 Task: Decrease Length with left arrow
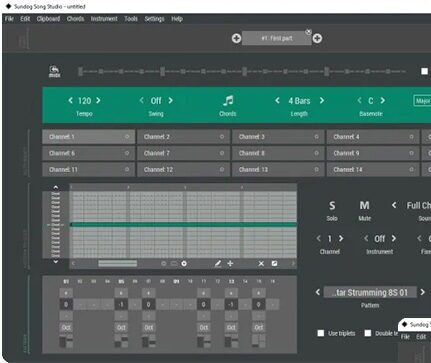(x=277, y=100)
